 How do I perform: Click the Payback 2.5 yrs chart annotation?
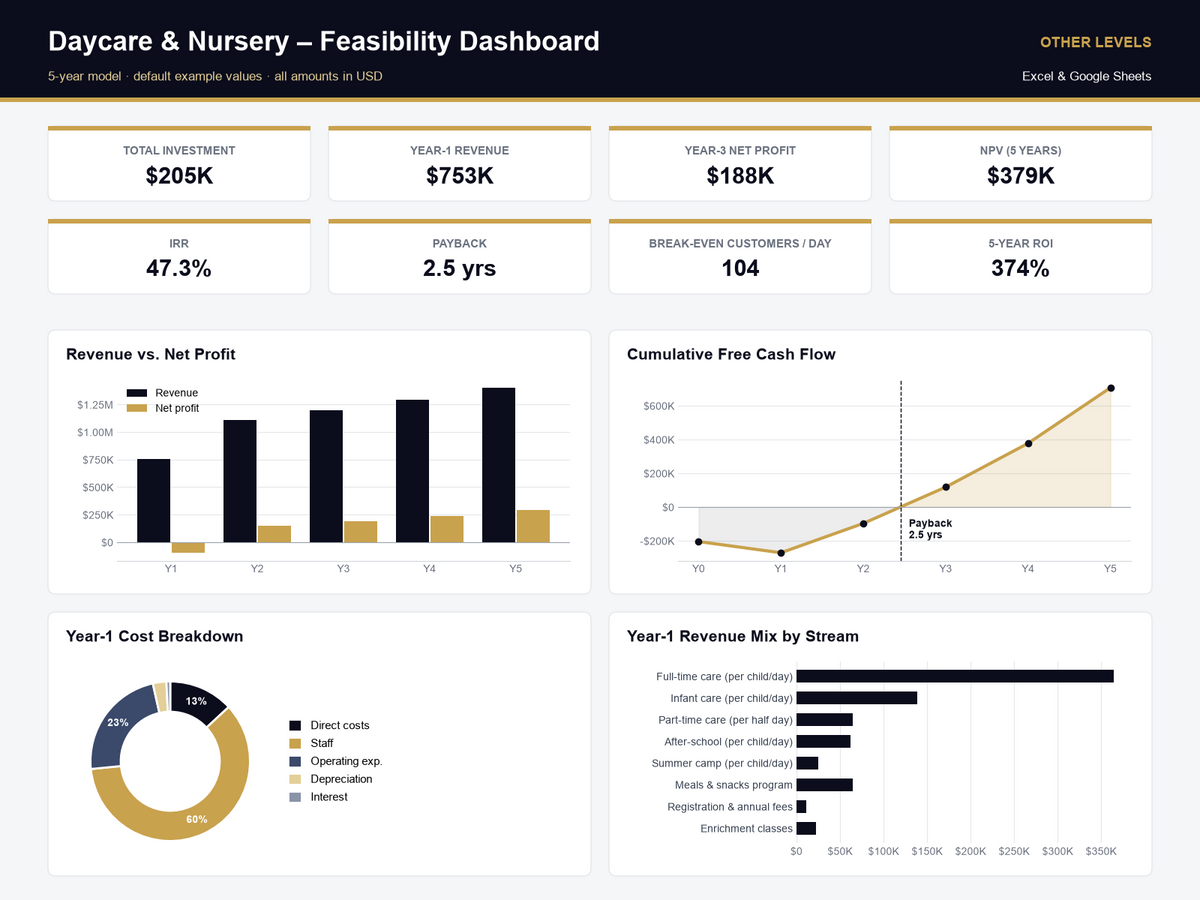930,529
